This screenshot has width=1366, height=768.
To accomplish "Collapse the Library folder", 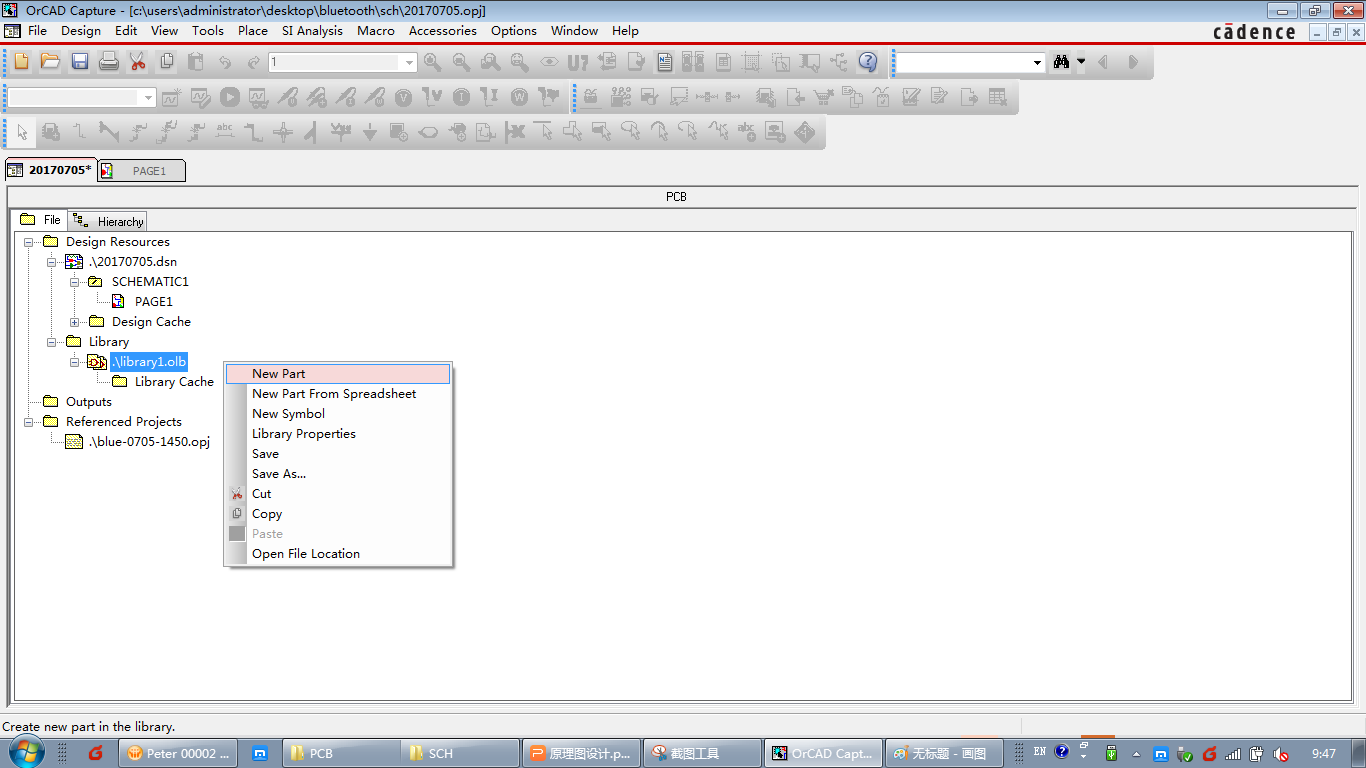I will click(x=52, y=342).
